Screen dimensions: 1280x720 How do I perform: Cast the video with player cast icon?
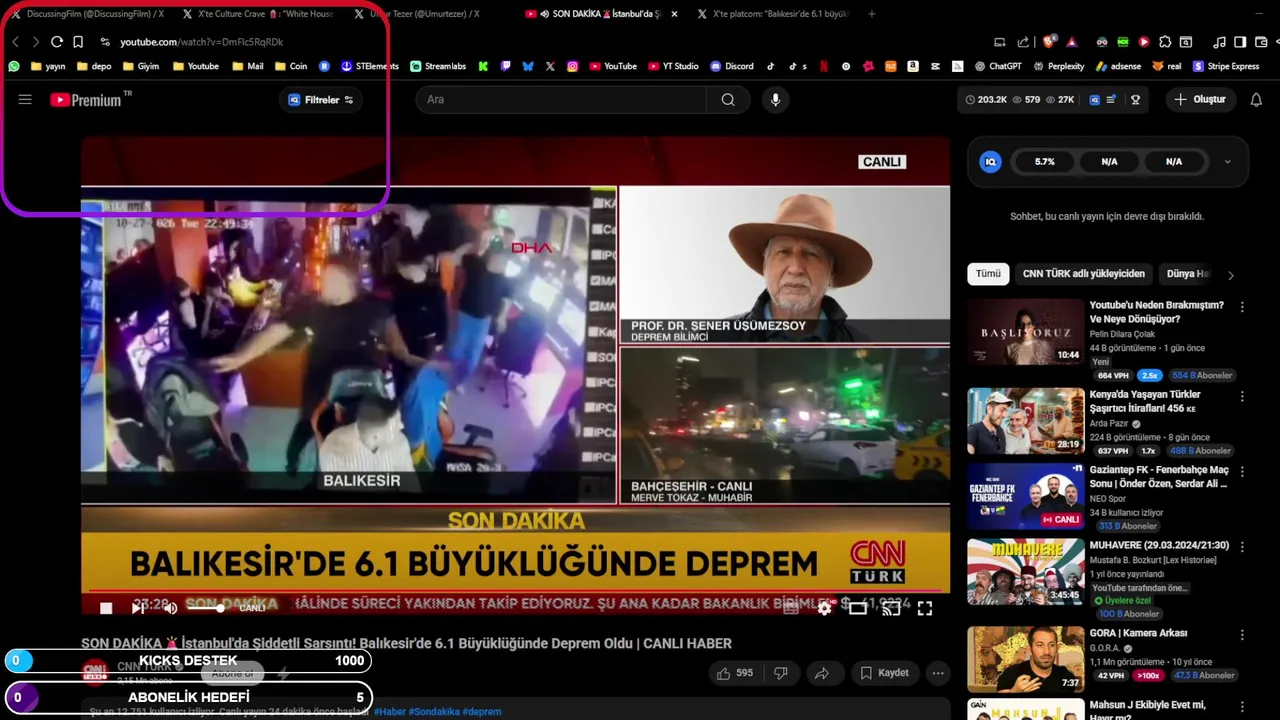pos(891,608)
